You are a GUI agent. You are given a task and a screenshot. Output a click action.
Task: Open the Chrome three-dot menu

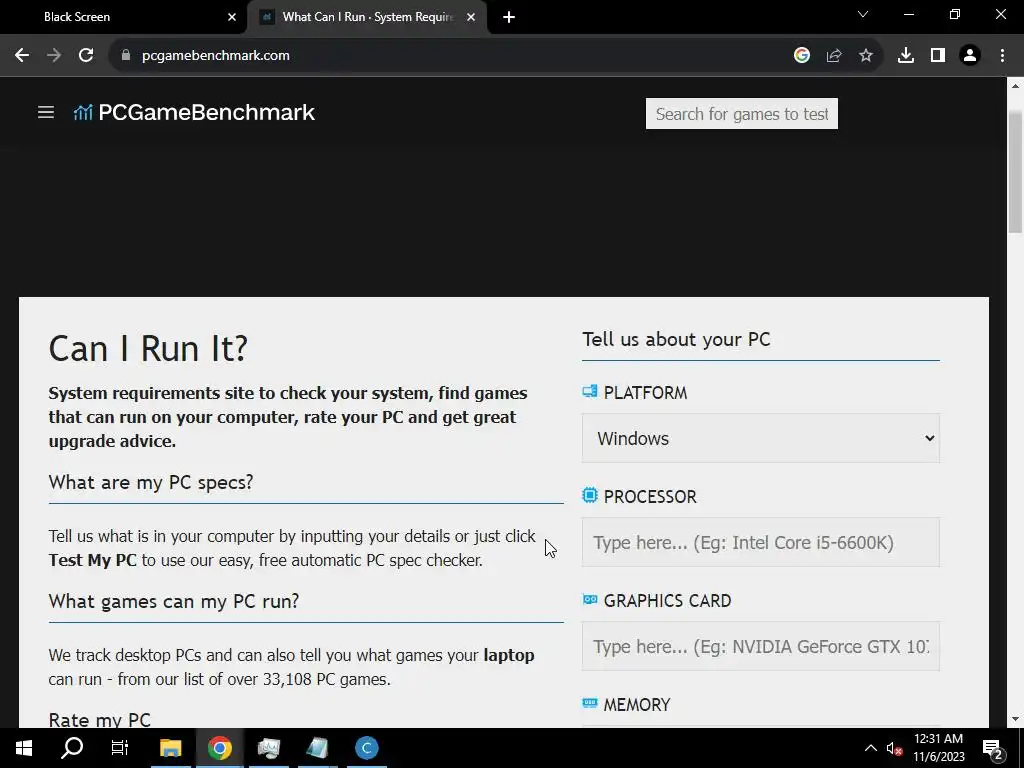[1002, 56]
